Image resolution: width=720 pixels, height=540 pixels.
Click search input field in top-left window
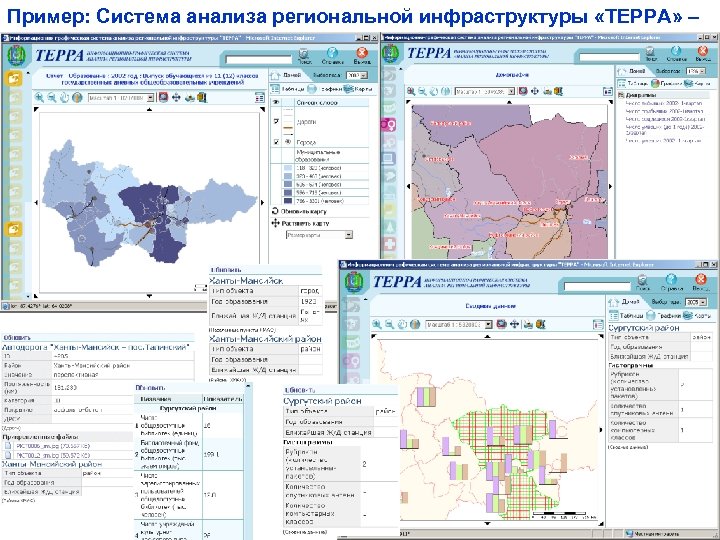click(259, 60)
